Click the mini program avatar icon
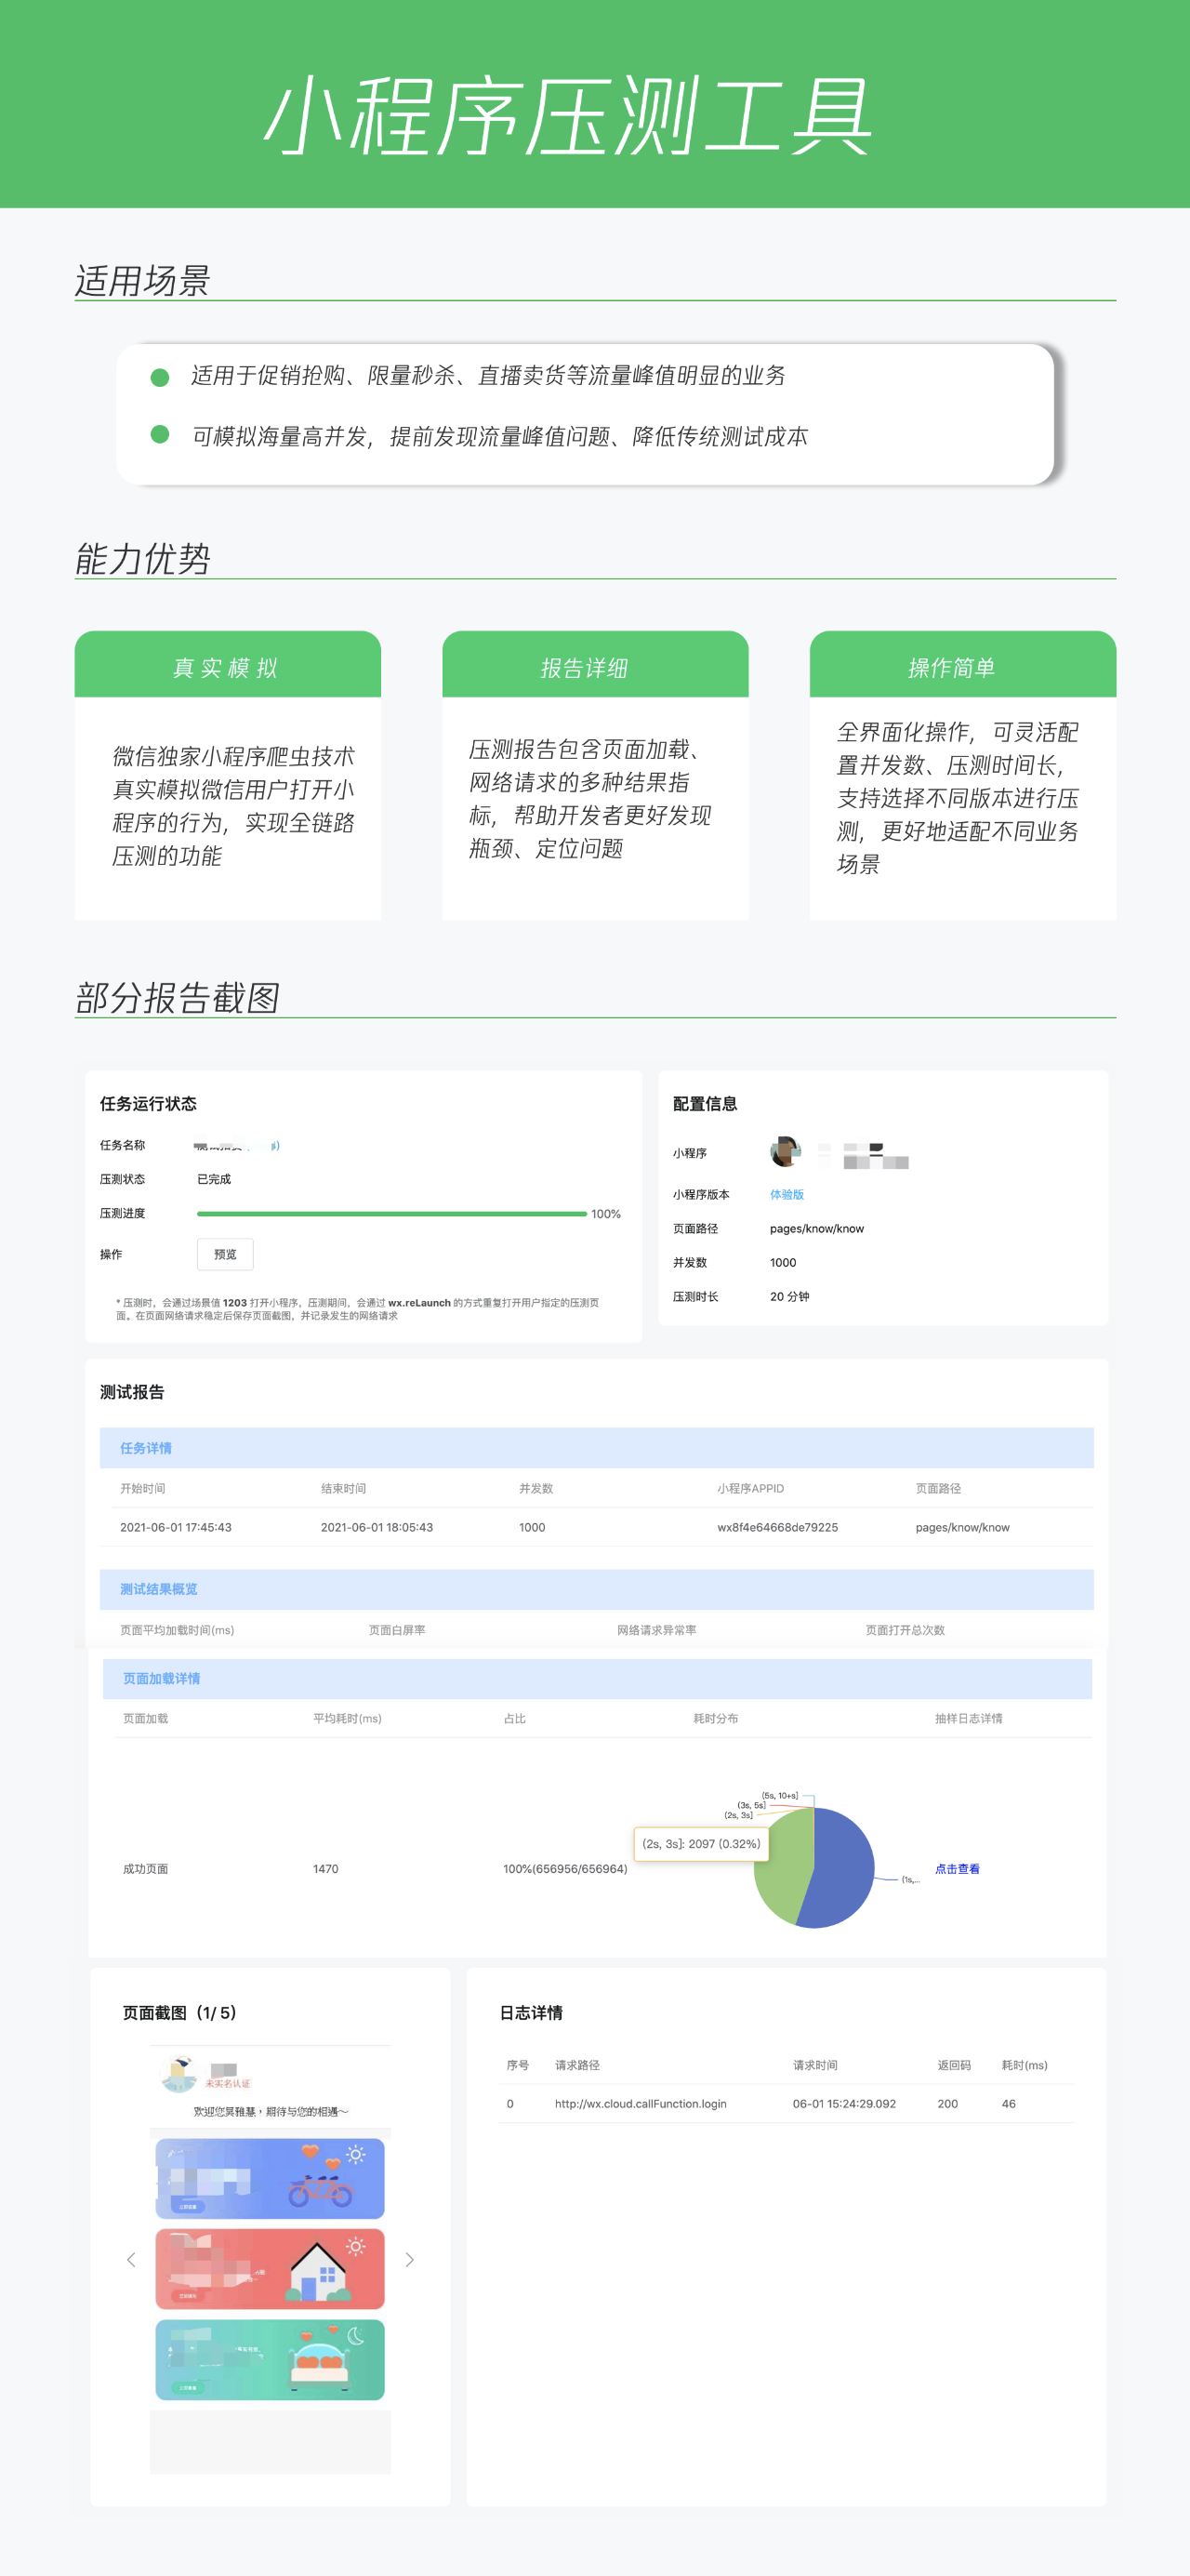This screenshot has height=2576, width=1190. [785, 1152]
